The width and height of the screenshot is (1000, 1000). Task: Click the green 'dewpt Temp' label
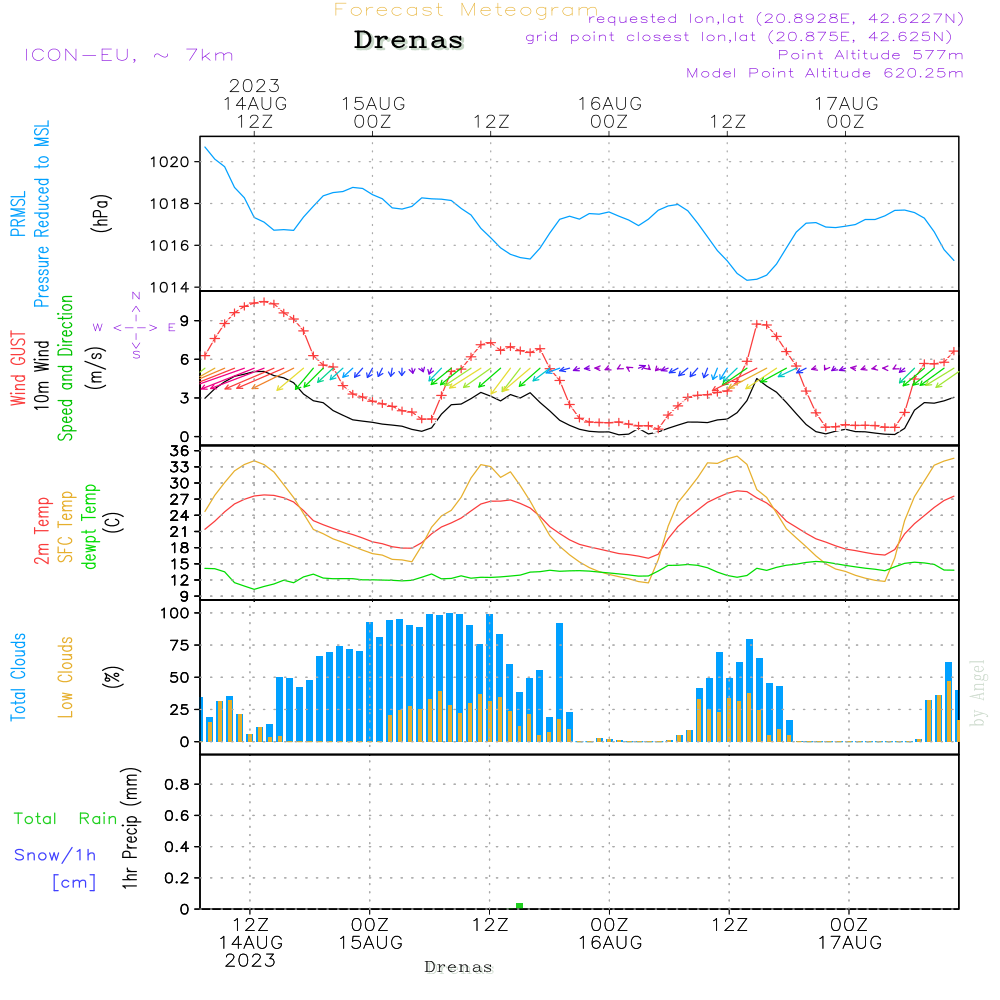point(89,526)
